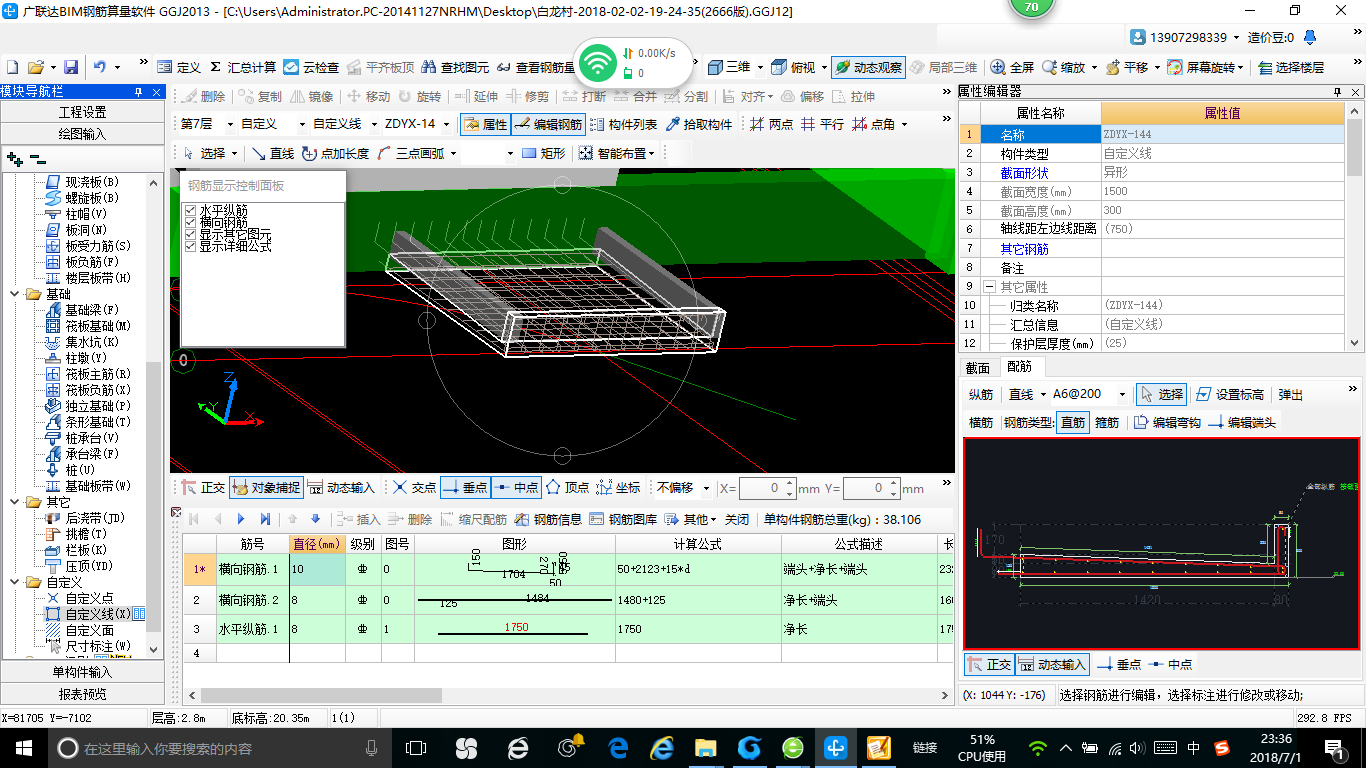Click 纵筋 longitudinal rebar button
The width and height of the screenshot is (1366, 768).
(981, 394)
